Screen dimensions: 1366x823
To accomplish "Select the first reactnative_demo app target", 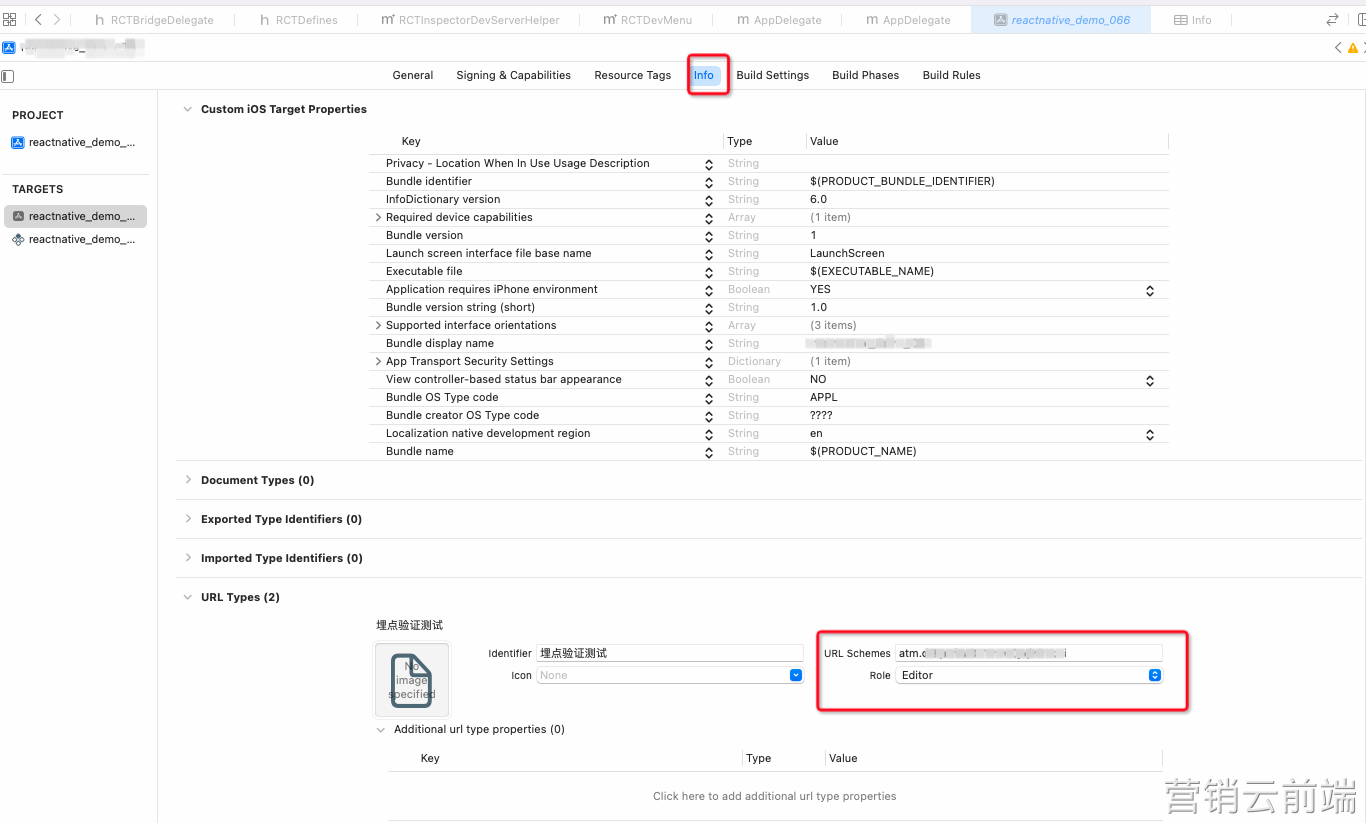I will [75, 216].
